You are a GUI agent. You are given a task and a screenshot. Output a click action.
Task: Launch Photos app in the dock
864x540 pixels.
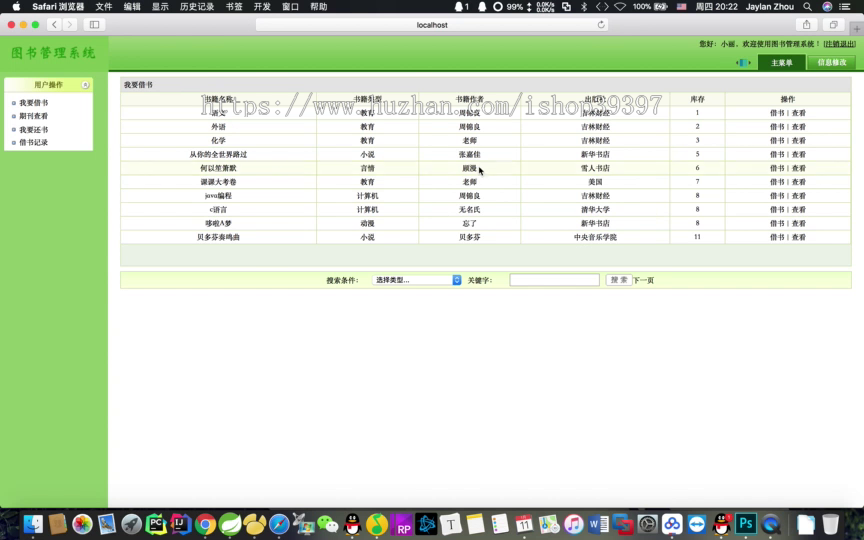pos(82,524)
